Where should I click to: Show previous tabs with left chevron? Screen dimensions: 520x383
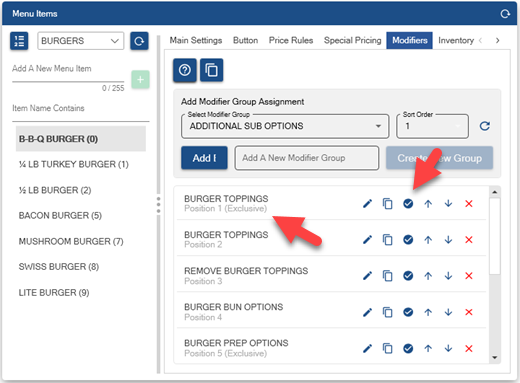click(x=480, y=40)
